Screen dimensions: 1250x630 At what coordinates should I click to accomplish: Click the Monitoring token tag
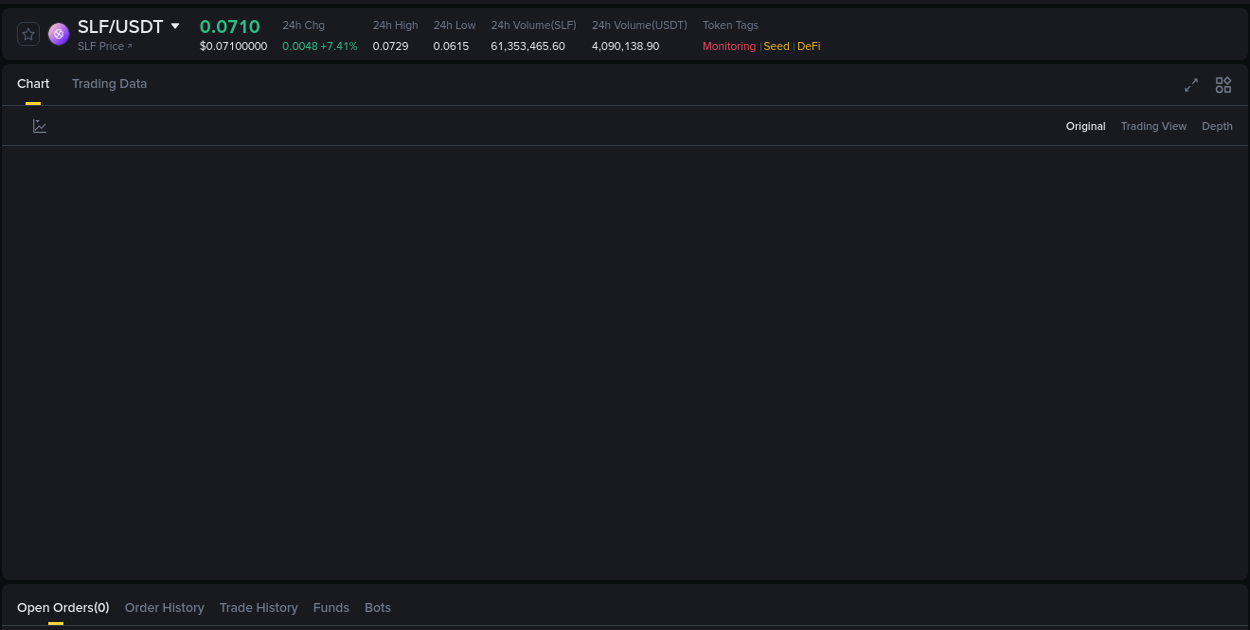(729, 46)
